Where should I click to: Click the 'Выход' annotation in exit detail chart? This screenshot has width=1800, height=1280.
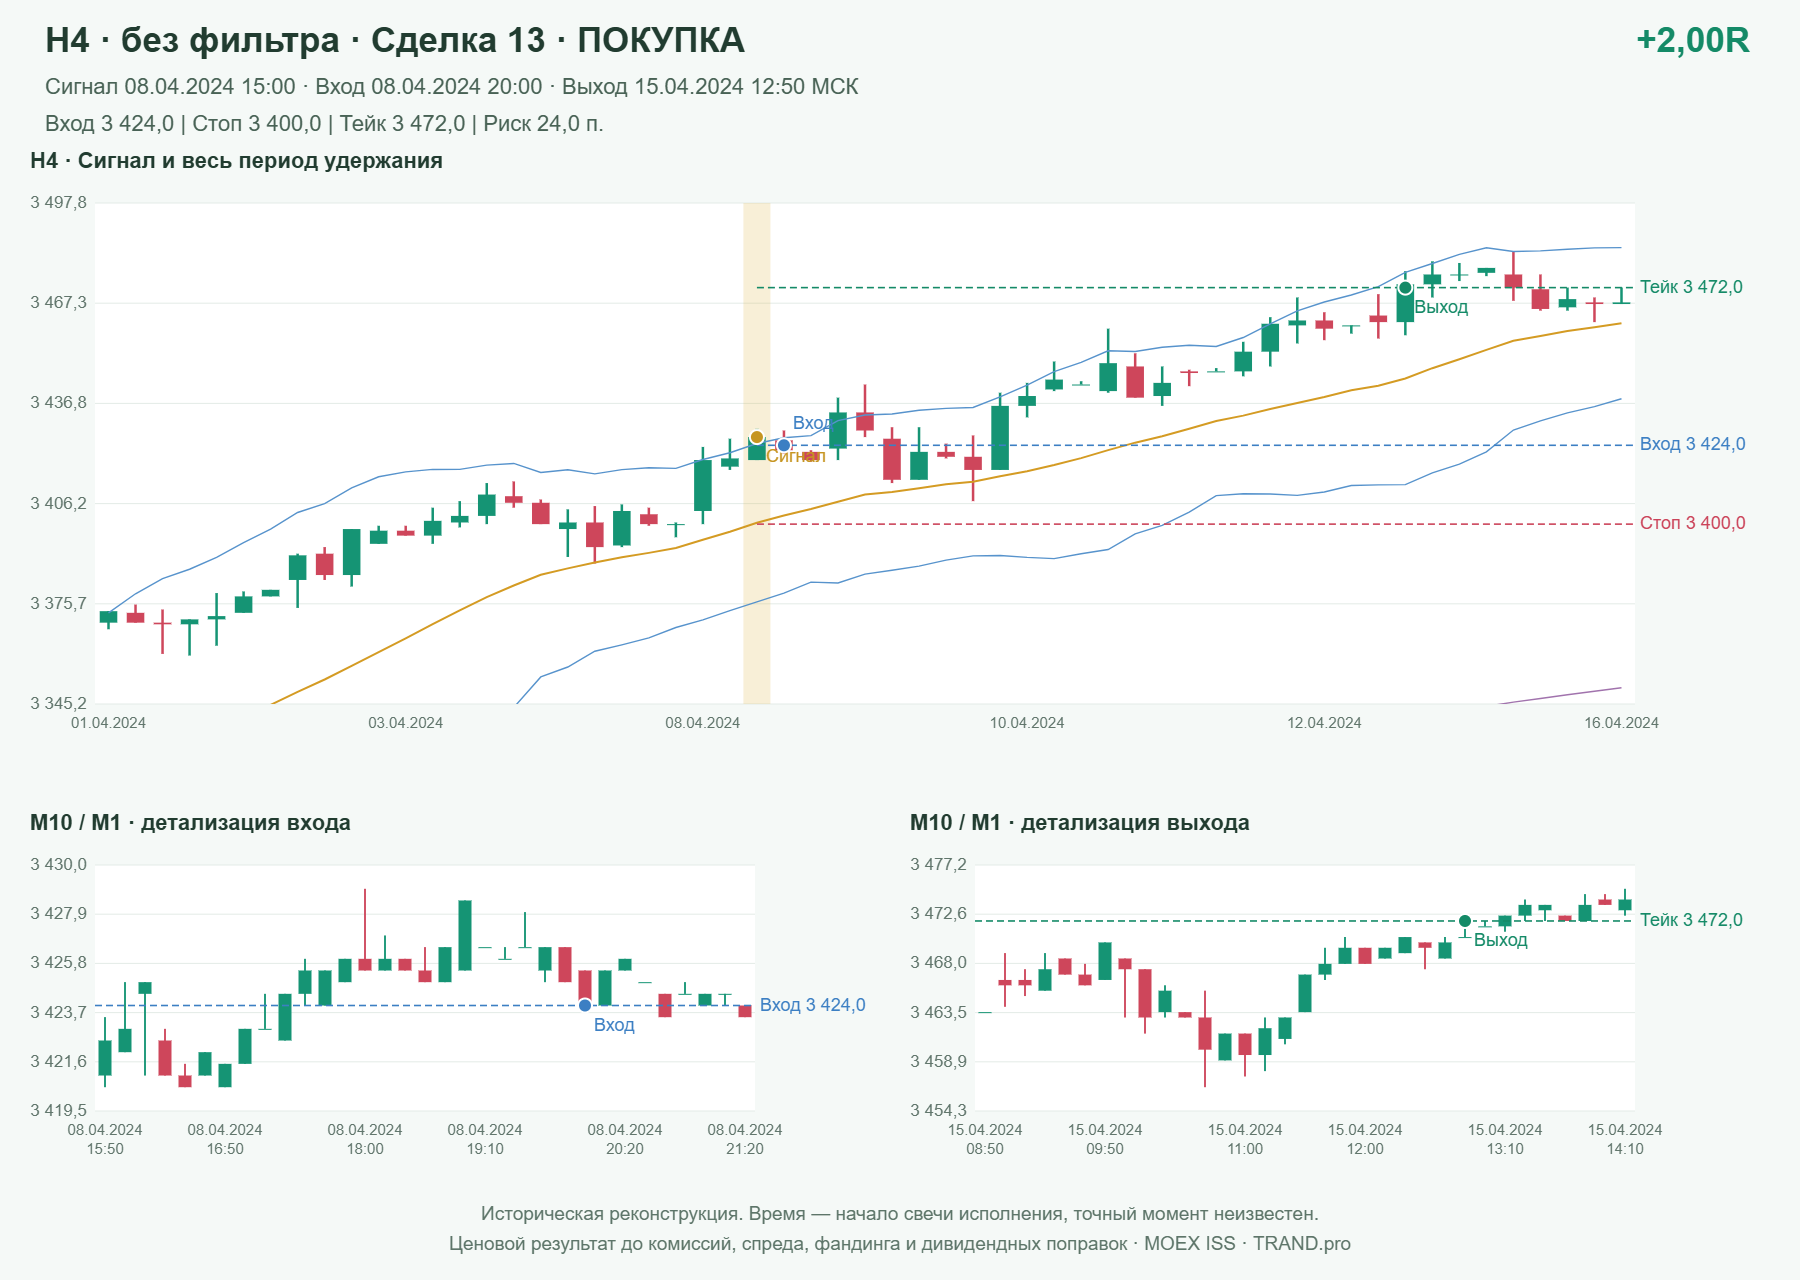(1501, 940)
